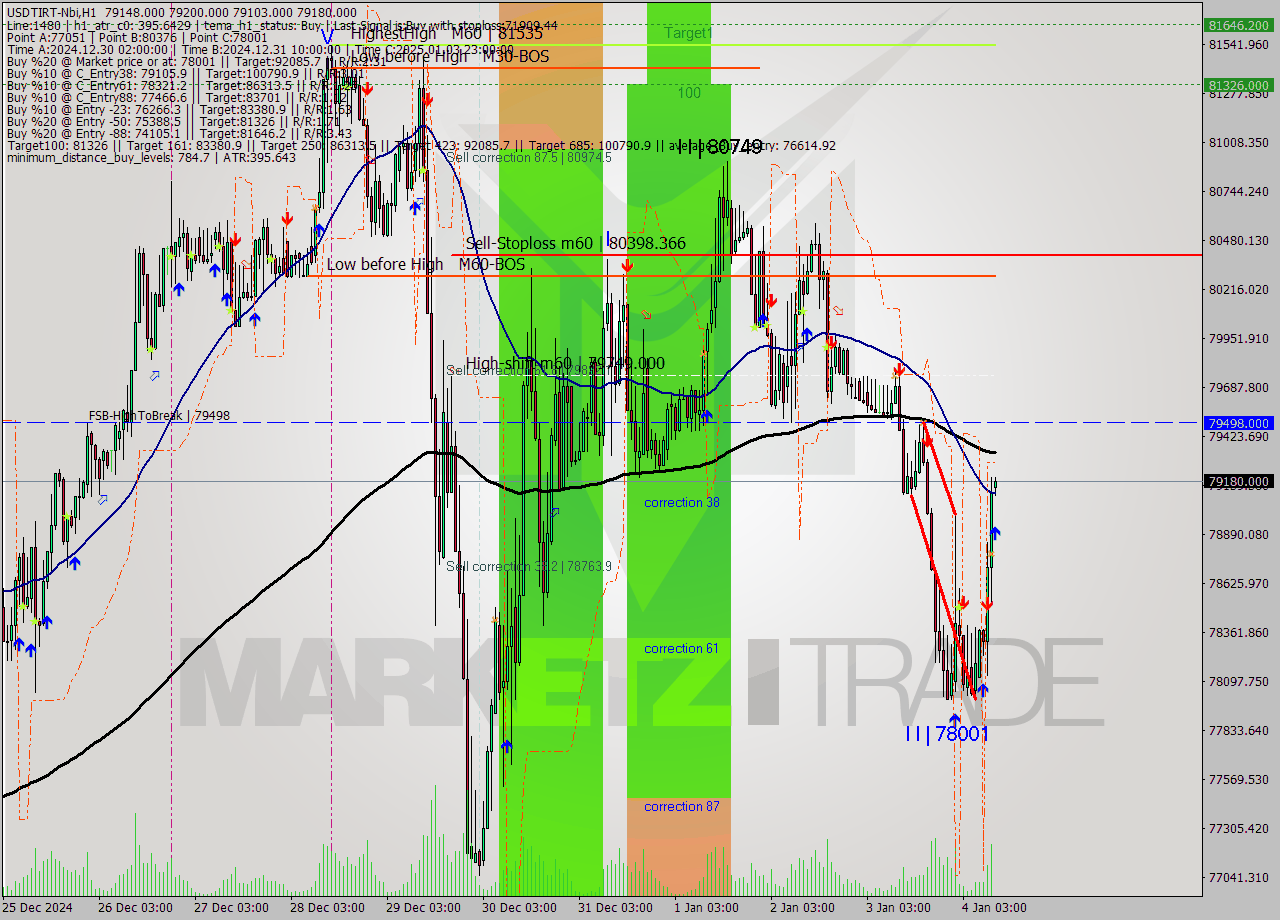
Task: Click the 2 Jan 03:00 date label
Action: tap(802, 908)
